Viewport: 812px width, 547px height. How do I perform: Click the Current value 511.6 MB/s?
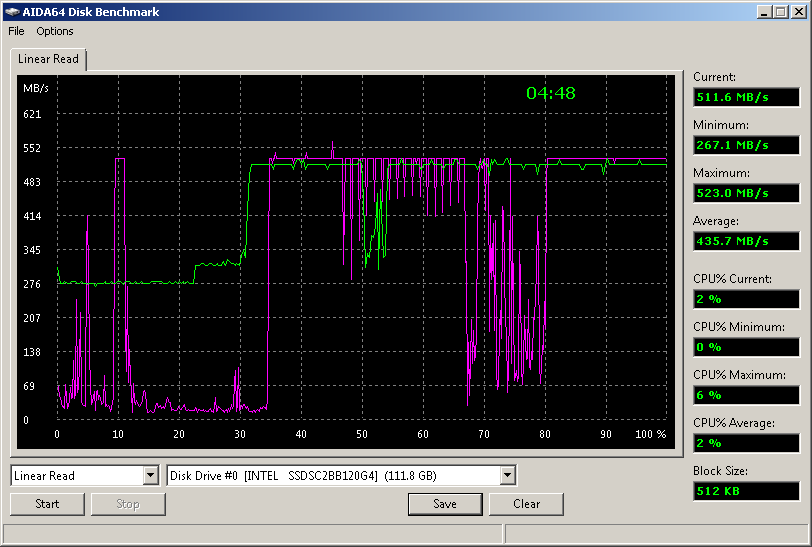pos(746,97)
